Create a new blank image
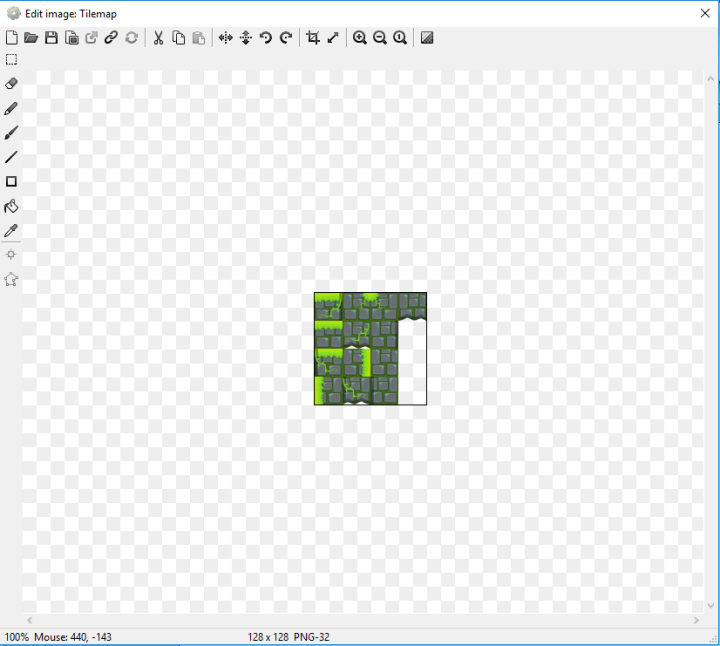Viewport: 720px width, 646px height. point(11,38)
